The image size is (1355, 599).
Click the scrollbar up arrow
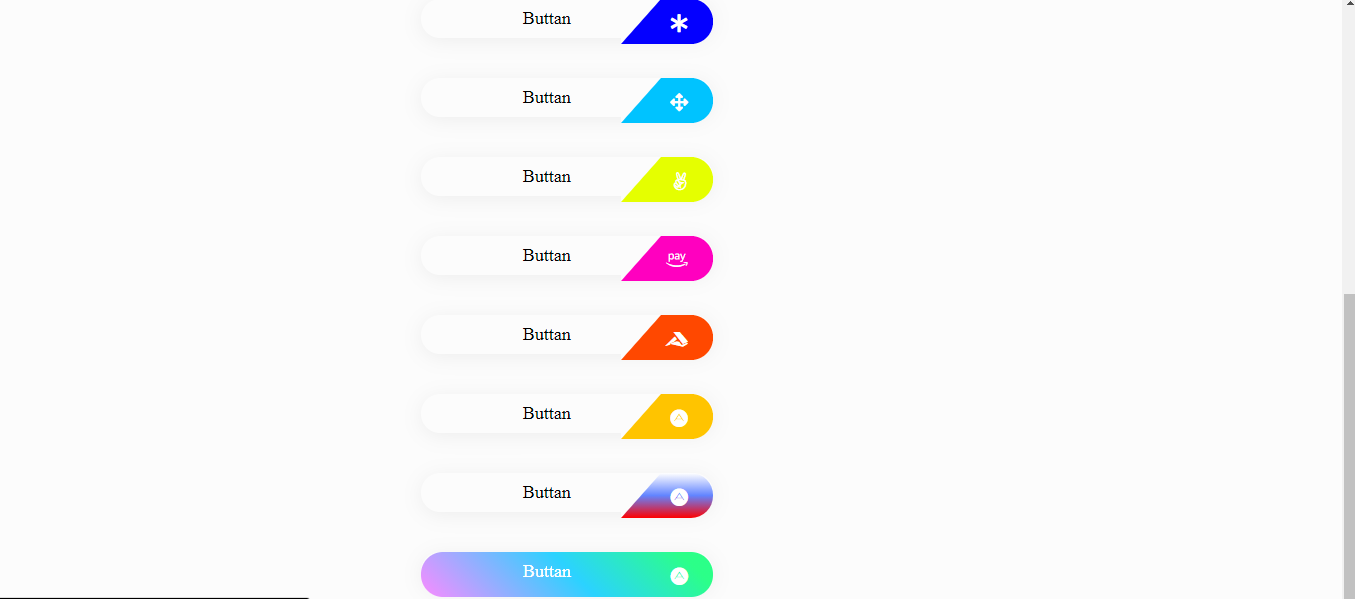point(1349,5)
